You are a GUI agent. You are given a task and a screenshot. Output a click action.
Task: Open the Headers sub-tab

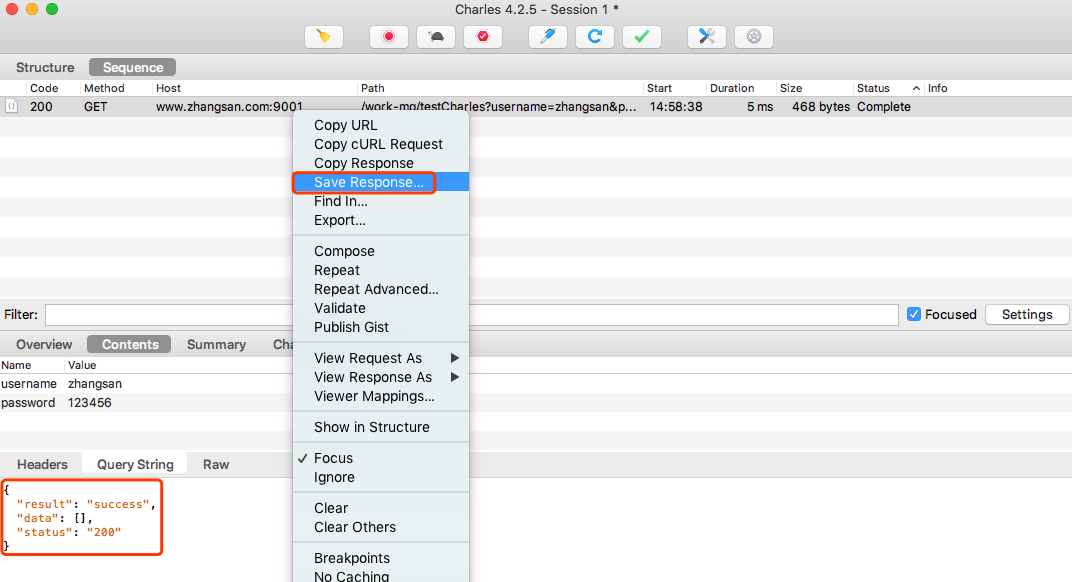tap(42, 464)
